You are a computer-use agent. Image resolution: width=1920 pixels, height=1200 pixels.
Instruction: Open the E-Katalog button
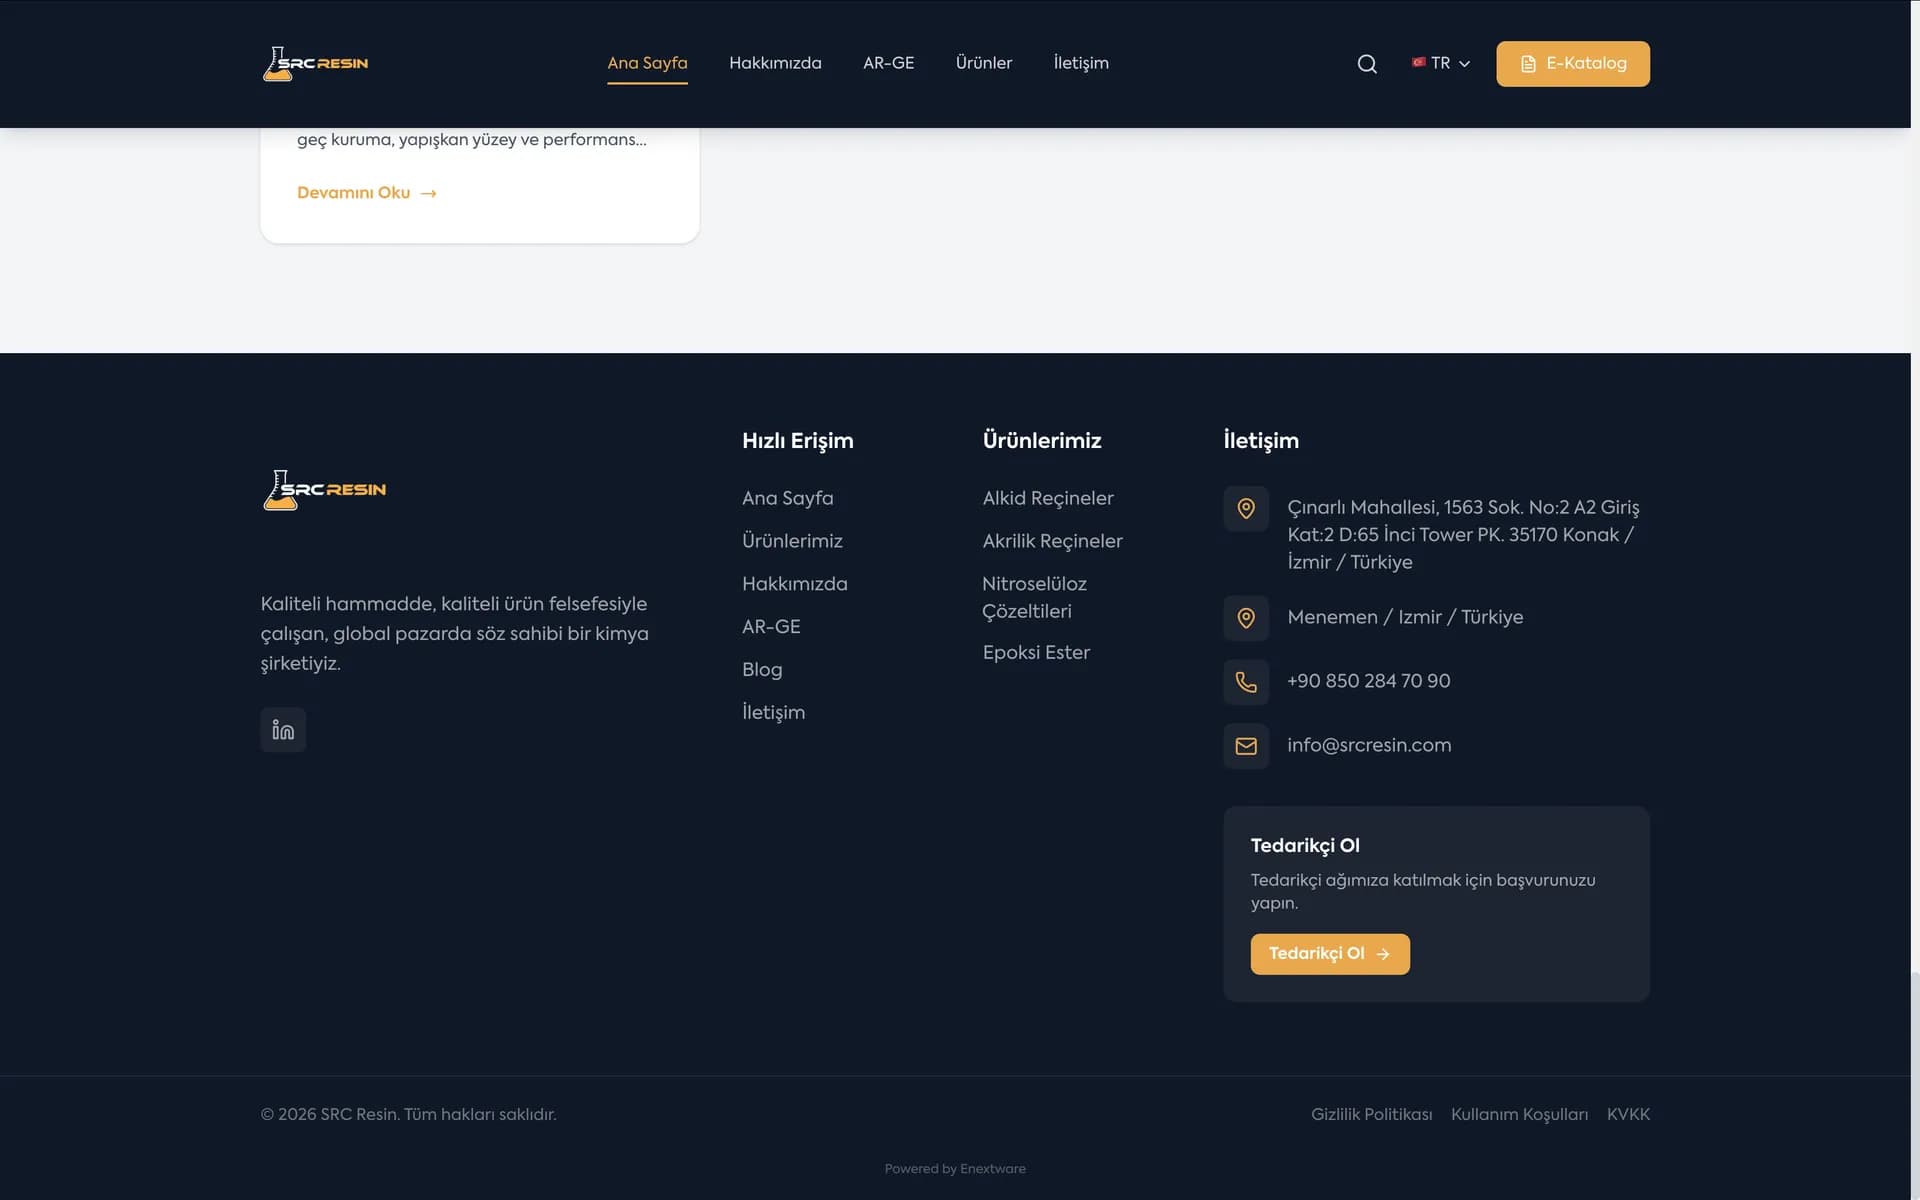tap(1573, 64)
